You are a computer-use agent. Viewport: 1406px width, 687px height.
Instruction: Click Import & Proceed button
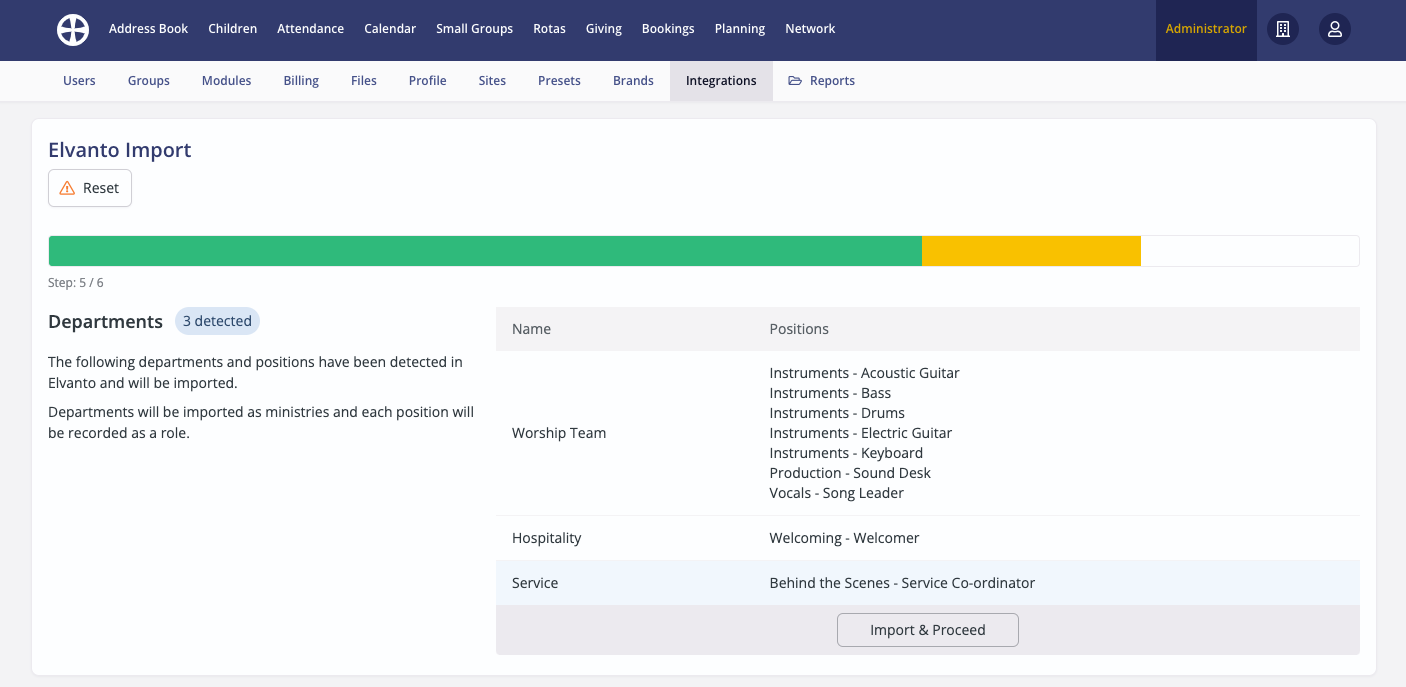928,630
